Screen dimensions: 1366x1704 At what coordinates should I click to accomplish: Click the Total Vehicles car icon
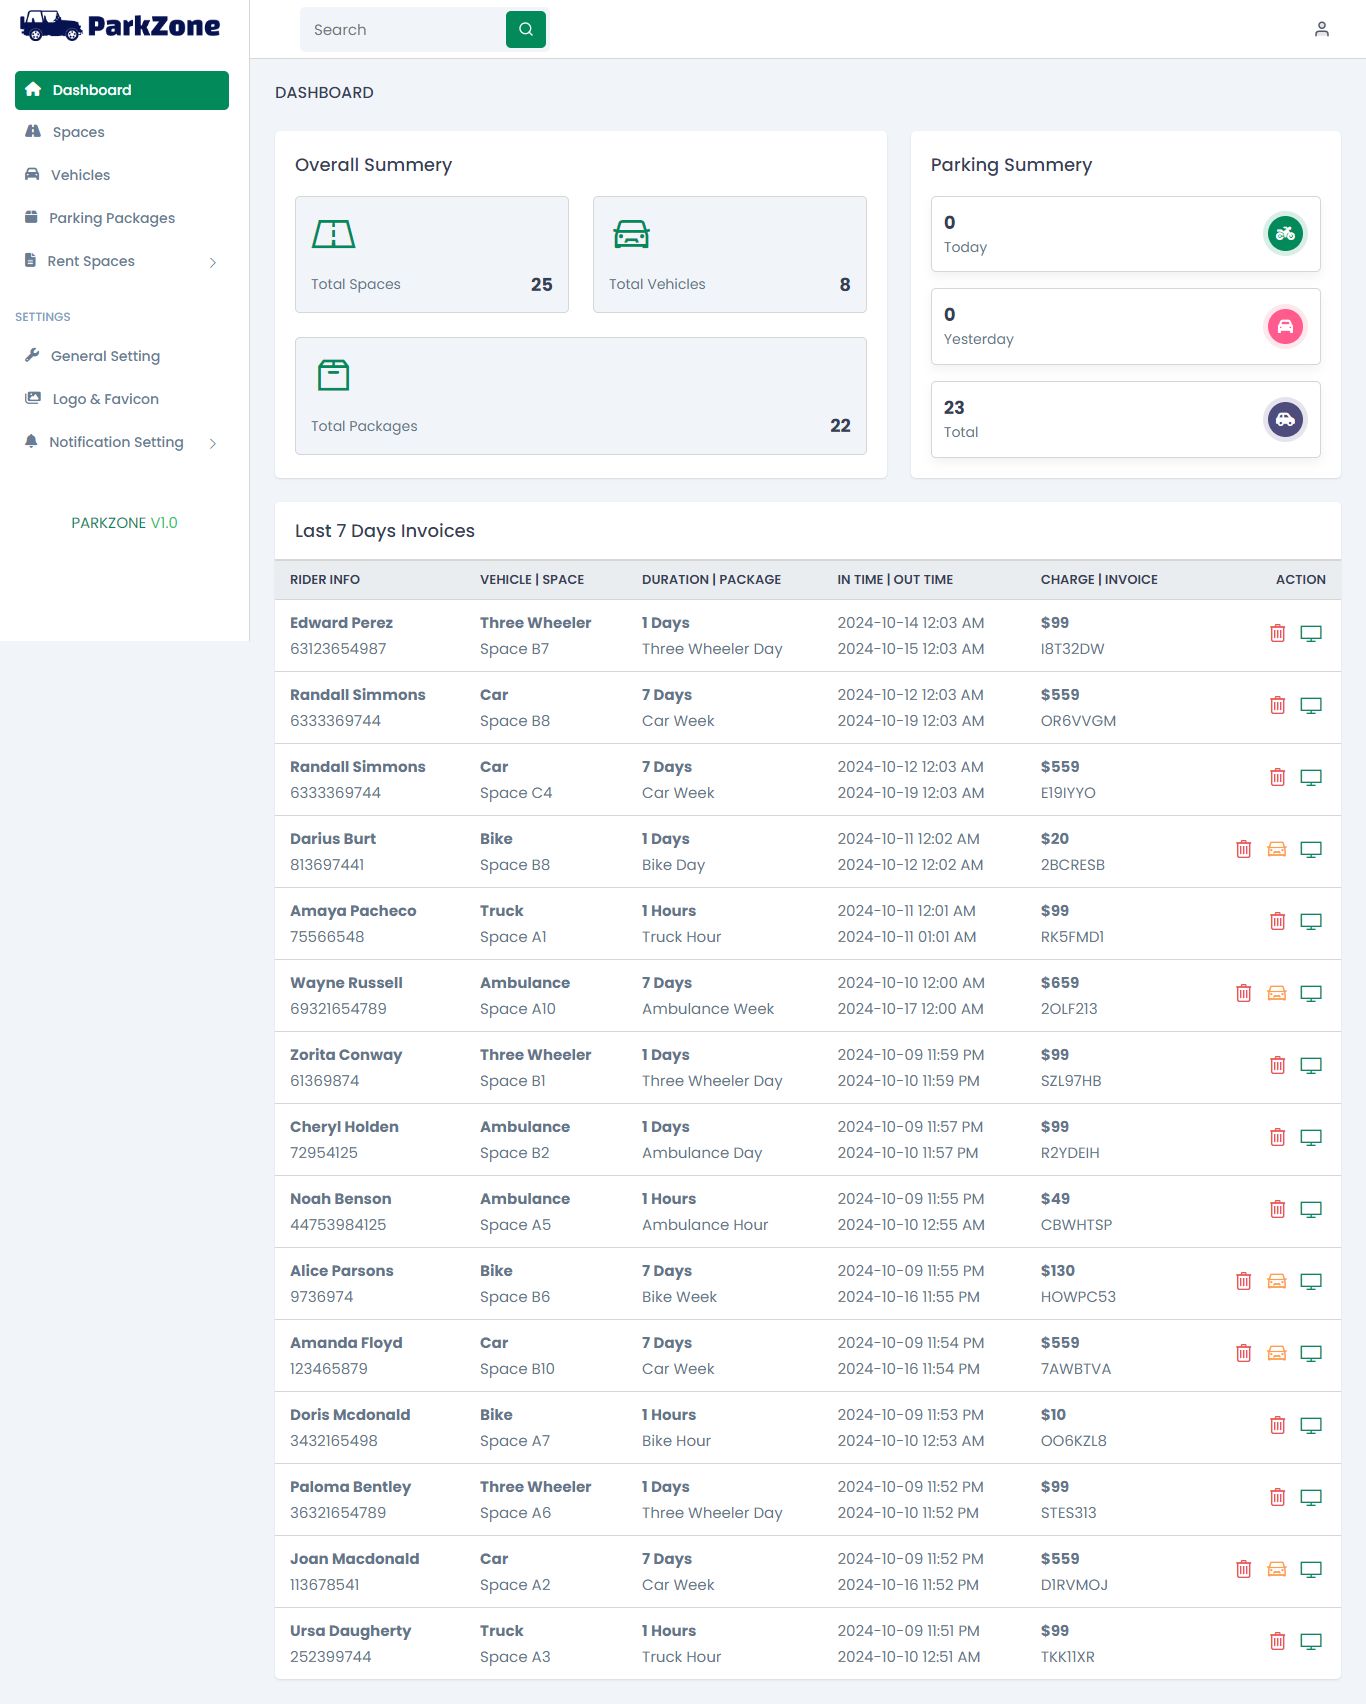631,234
